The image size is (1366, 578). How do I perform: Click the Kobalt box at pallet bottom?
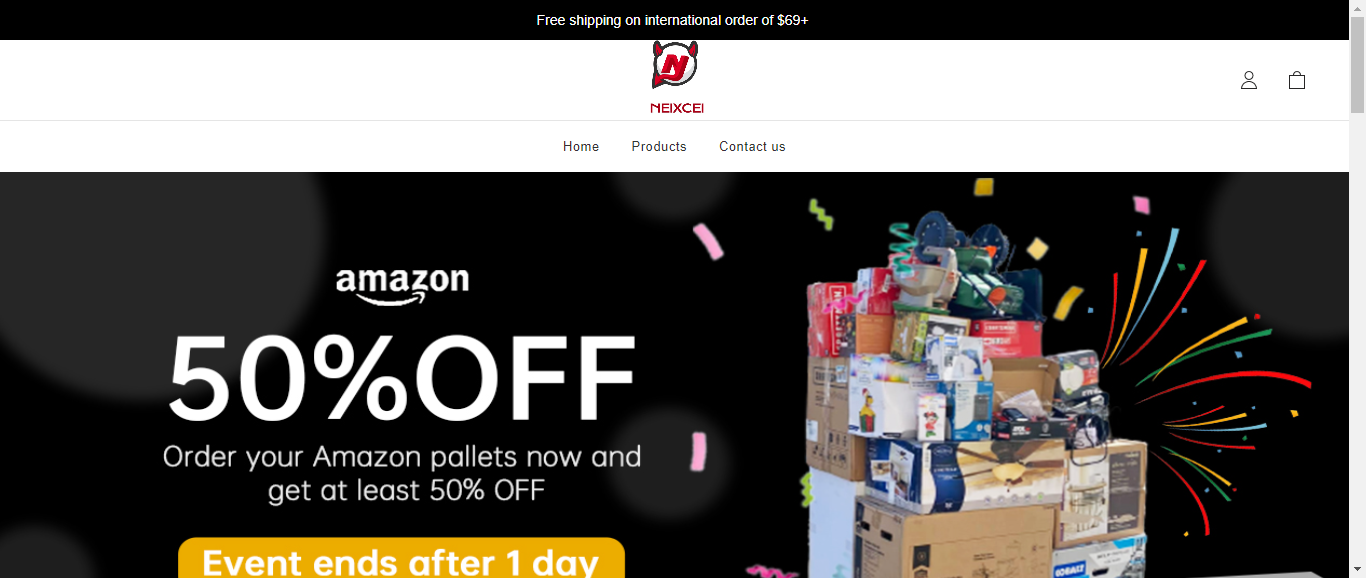tap(1100, 557)
